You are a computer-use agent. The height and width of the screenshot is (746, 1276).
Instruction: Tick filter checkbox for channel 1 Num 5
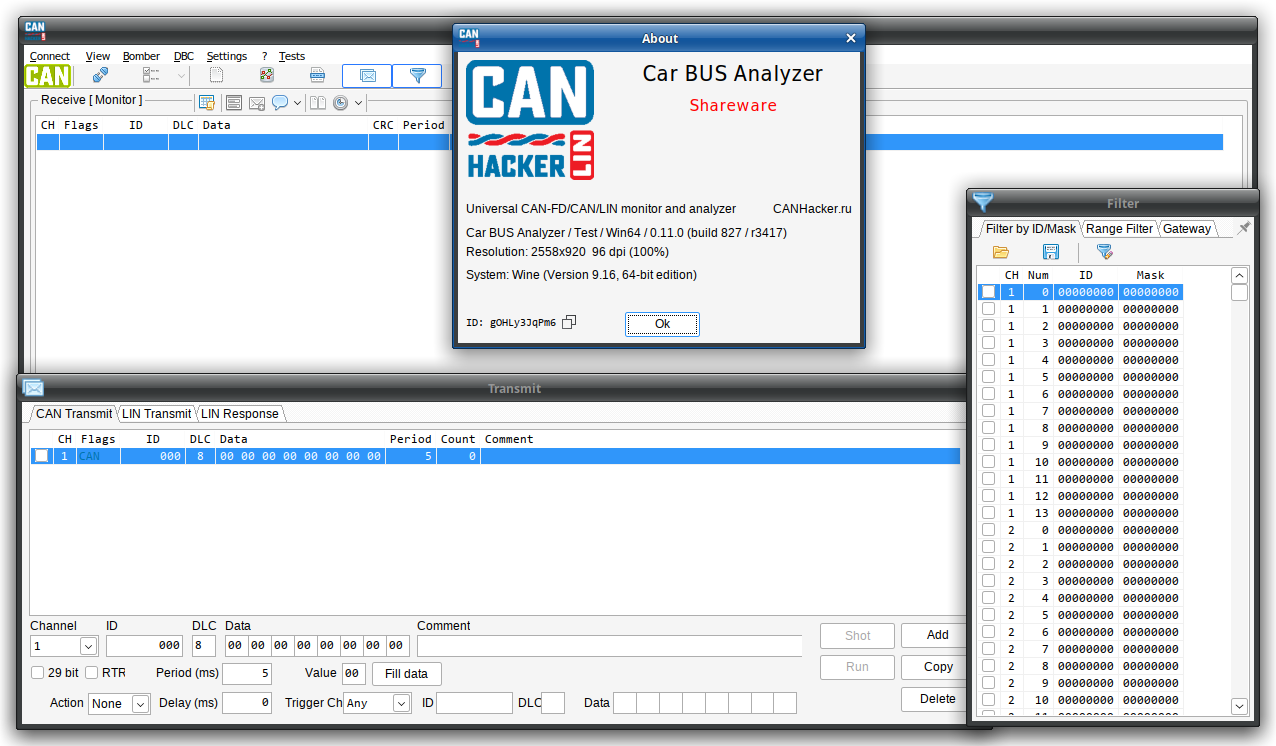pyautogui.click(x=988, y=377)
